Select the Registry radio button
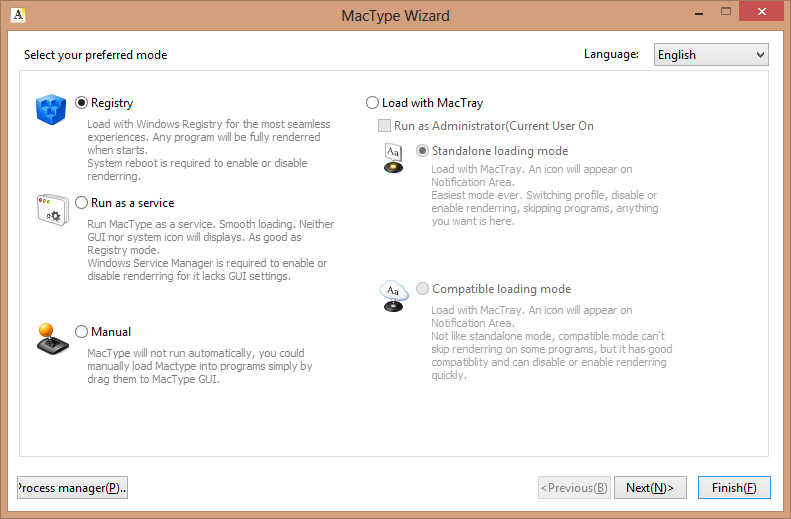The height and width of the screenshot is (519, 791). pos(81,103)
